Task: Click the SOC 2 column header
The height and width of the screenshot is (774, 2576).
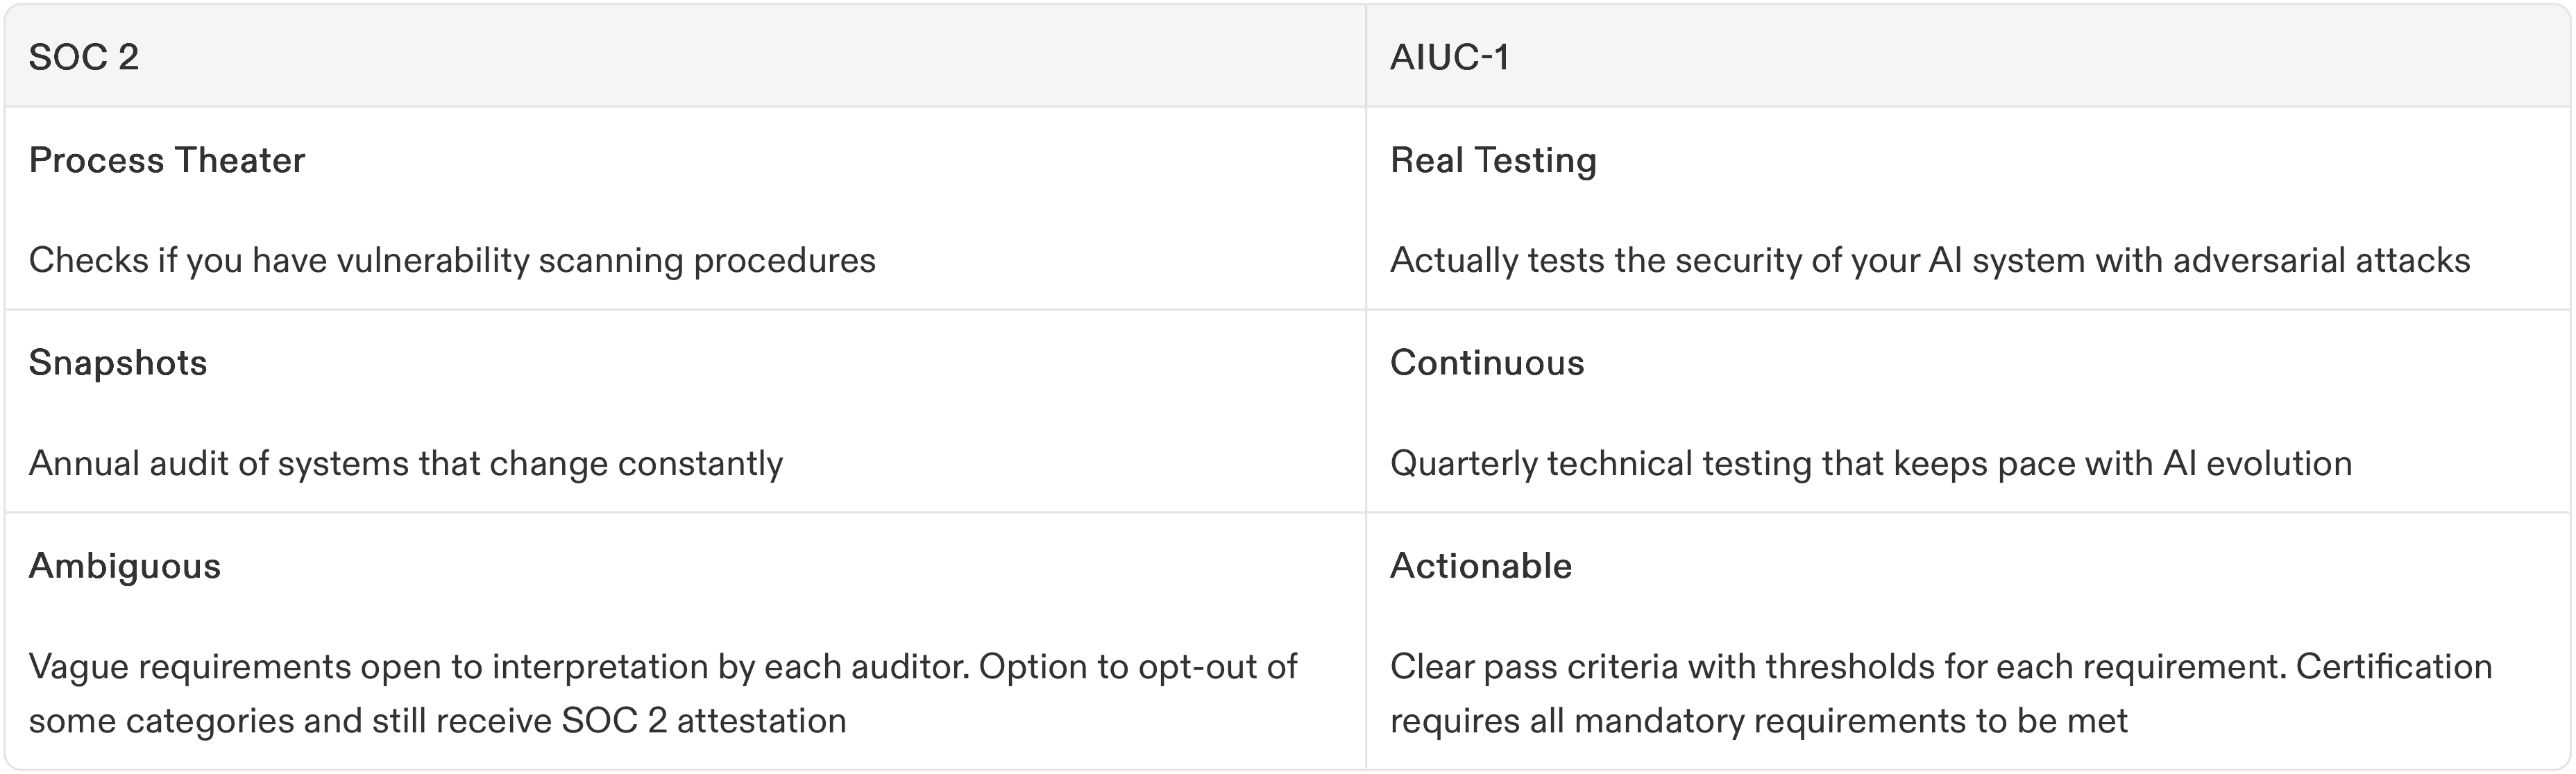Action: [x=84, y=57]
